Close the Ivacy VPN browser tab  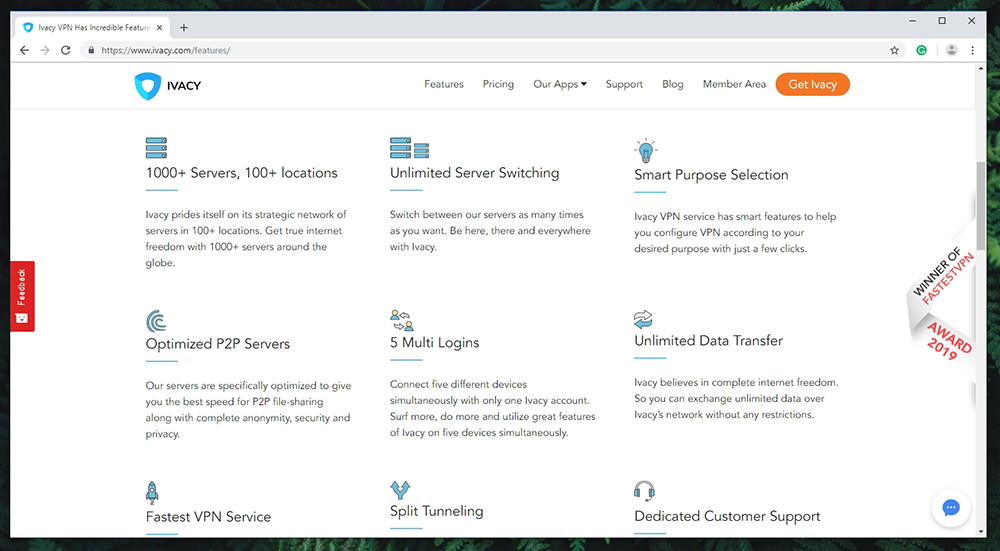(x=159, y=27)
